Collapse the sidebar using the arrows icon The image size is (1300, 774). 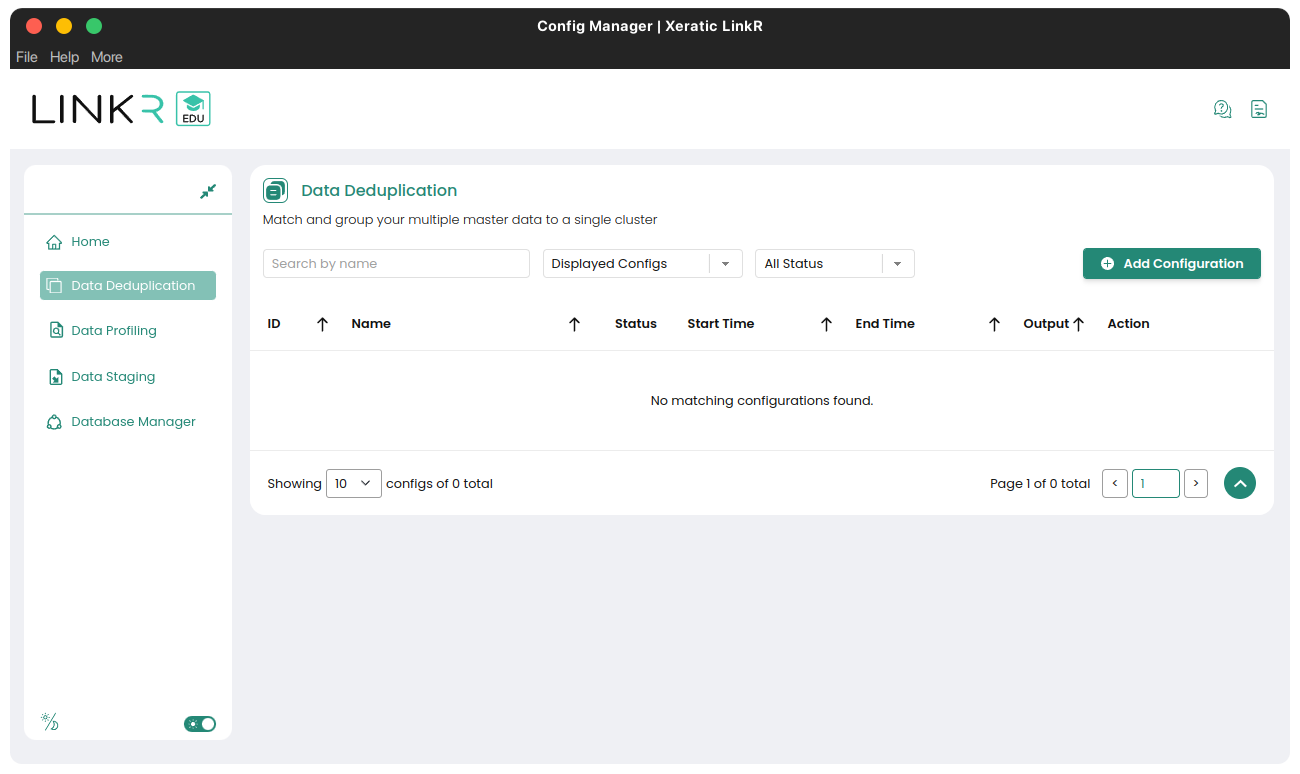pyautogui.click(x=208, y=191)
